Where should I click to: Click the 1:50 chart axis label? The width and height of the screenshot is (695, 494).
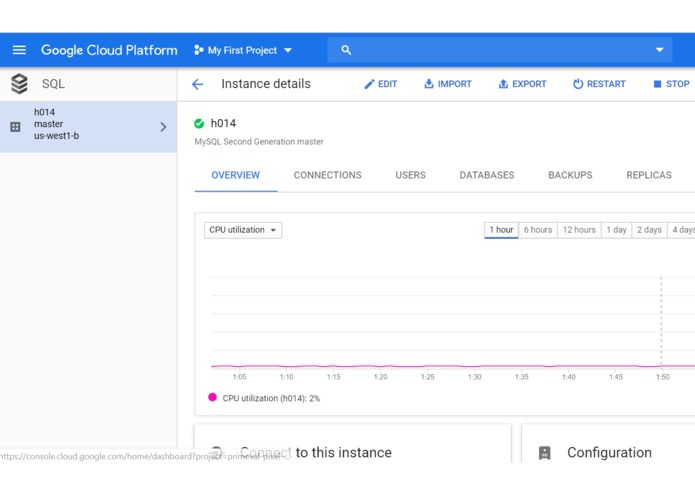tap(663, 377)
